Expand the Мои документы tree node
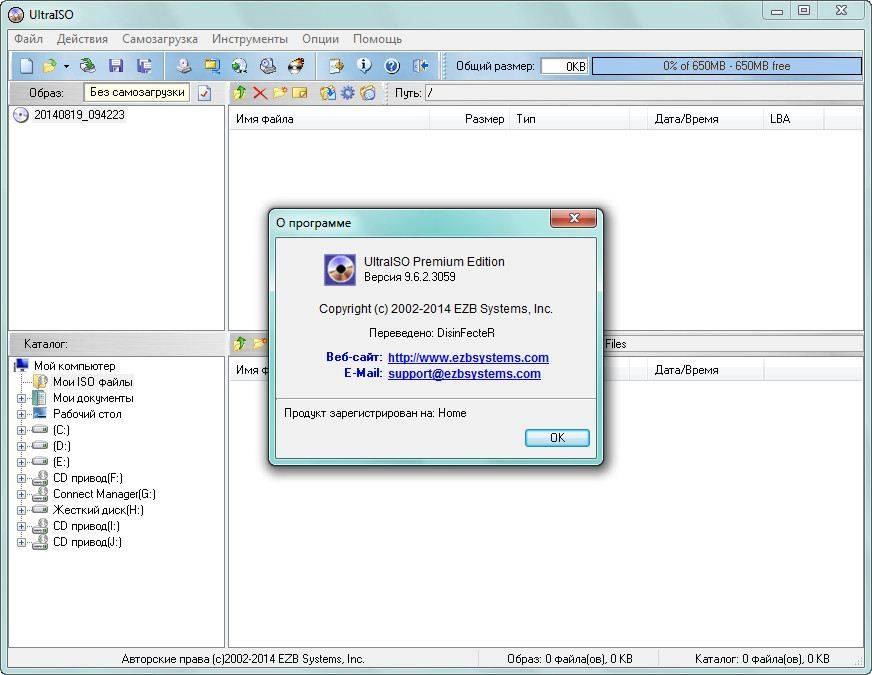872x675 pixels. (21, 398)
